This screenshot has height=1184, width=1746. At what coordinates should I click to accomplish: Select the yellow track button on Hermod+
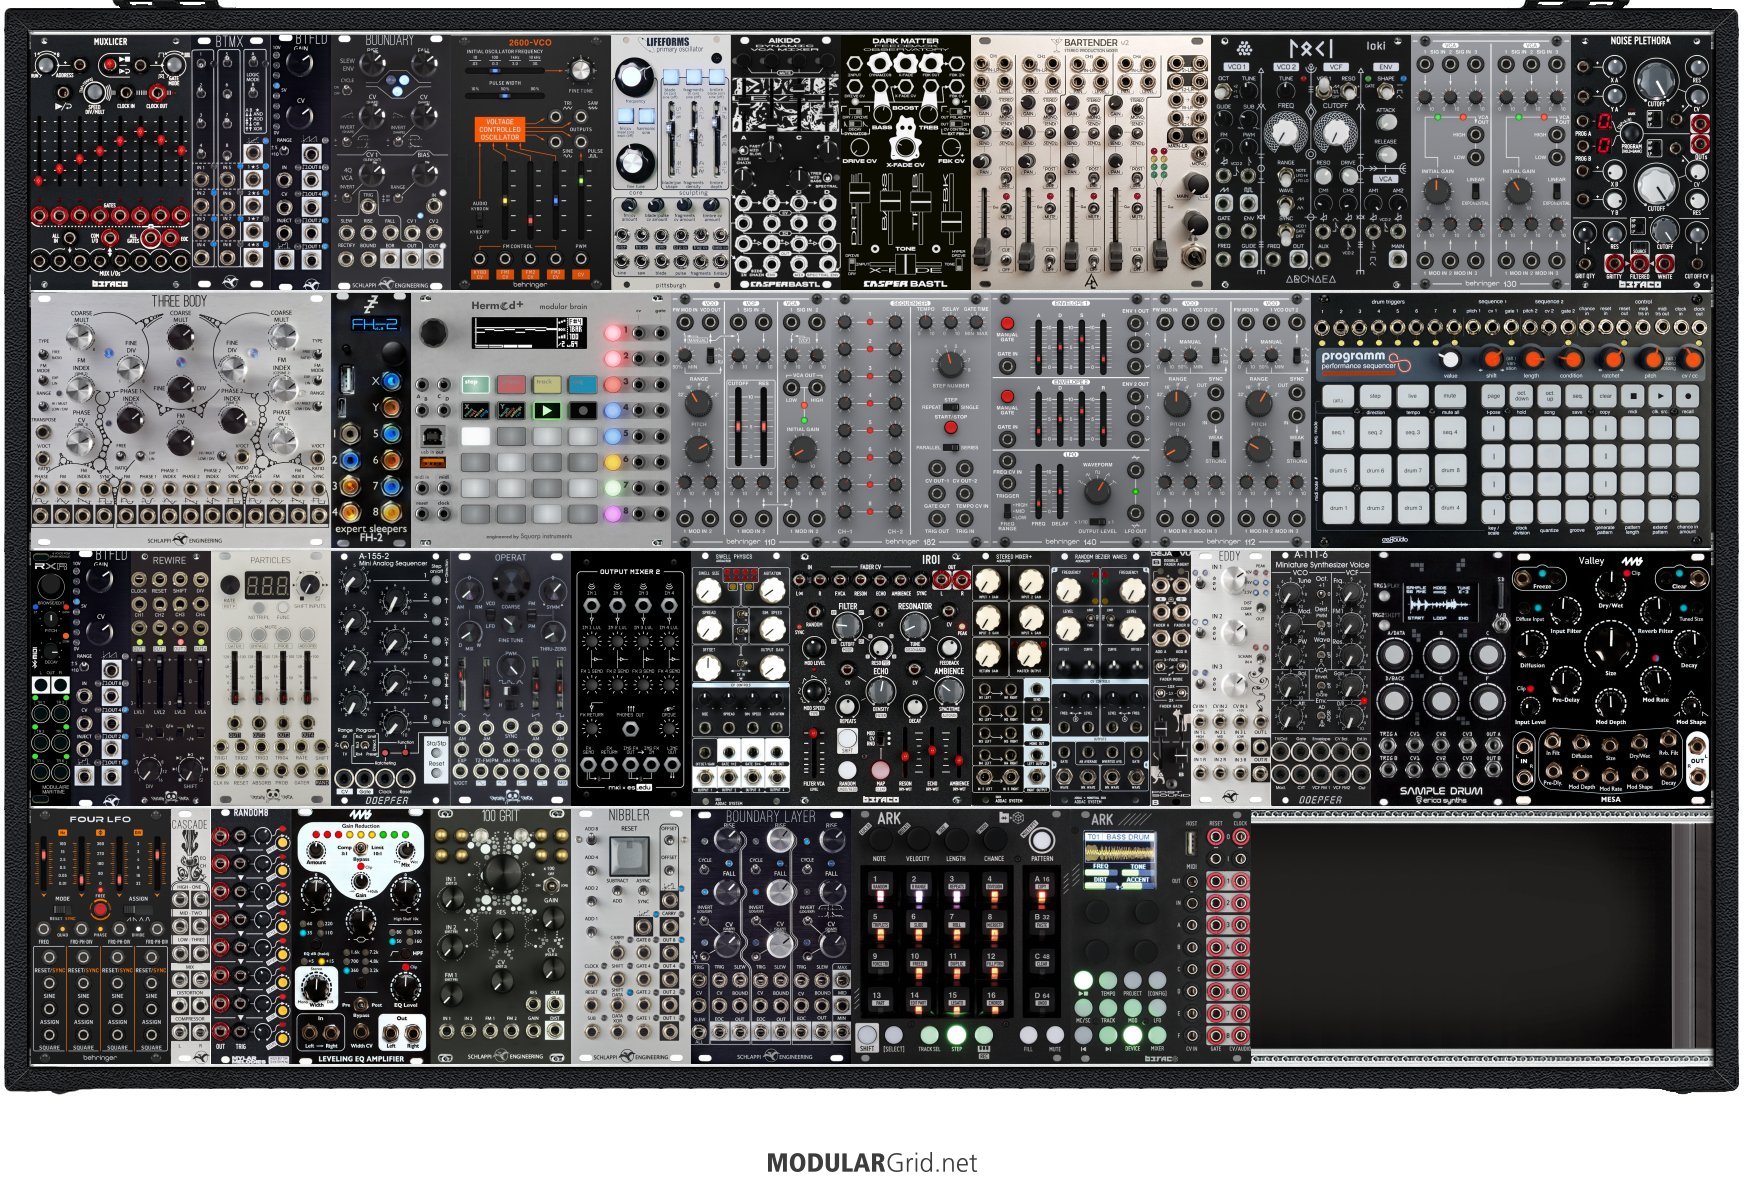[x=546, y=383]
